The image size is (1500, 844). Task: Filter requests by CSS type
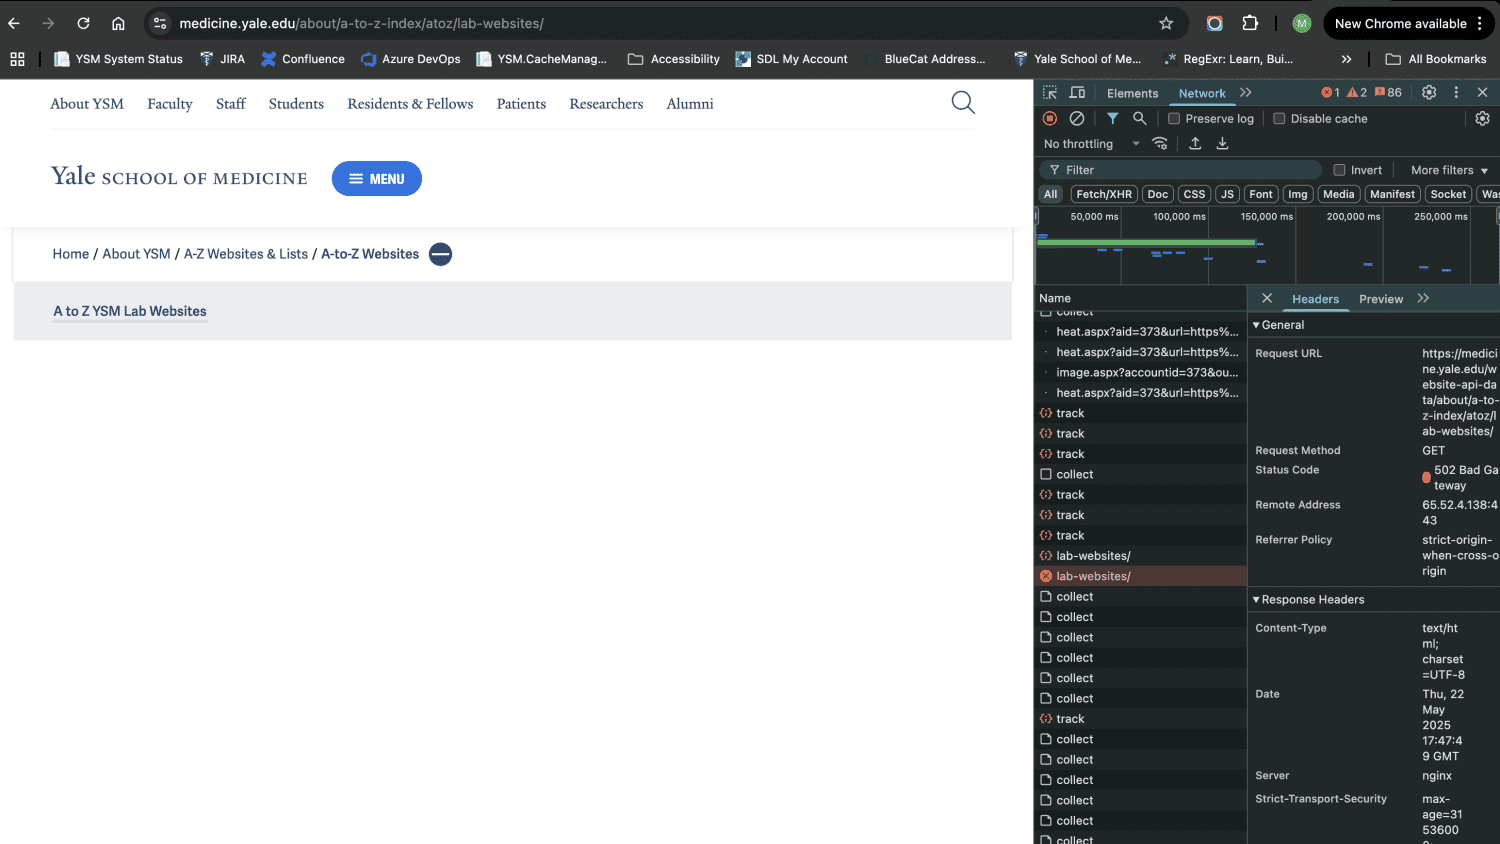pos(1194,194)
